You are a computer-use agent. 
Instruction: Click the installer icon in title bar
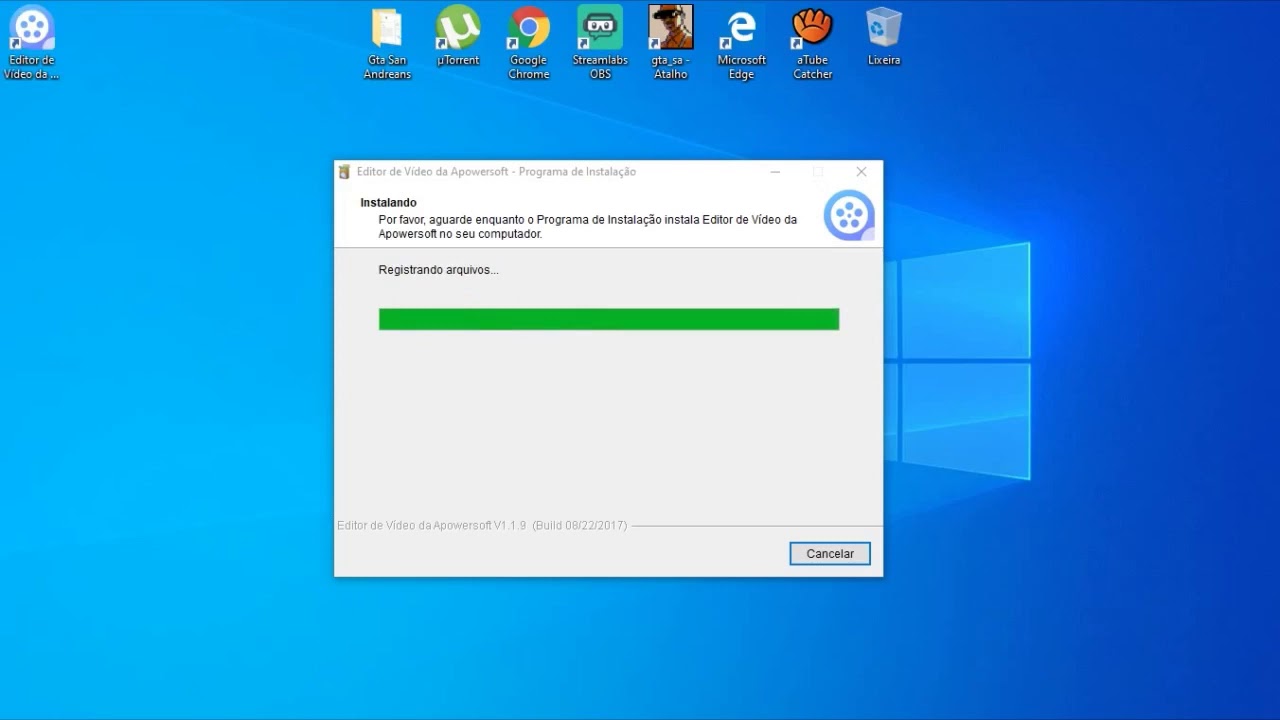[x=345, y=172]
